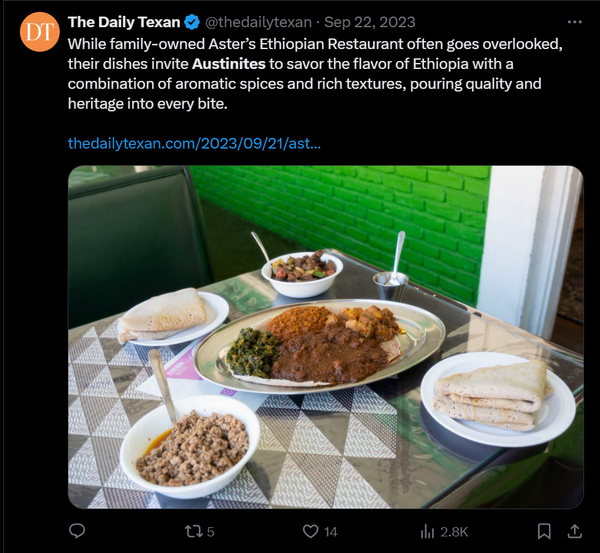Open the thedailytexan.com article link
600x553 pixels.
pos(194,143)
